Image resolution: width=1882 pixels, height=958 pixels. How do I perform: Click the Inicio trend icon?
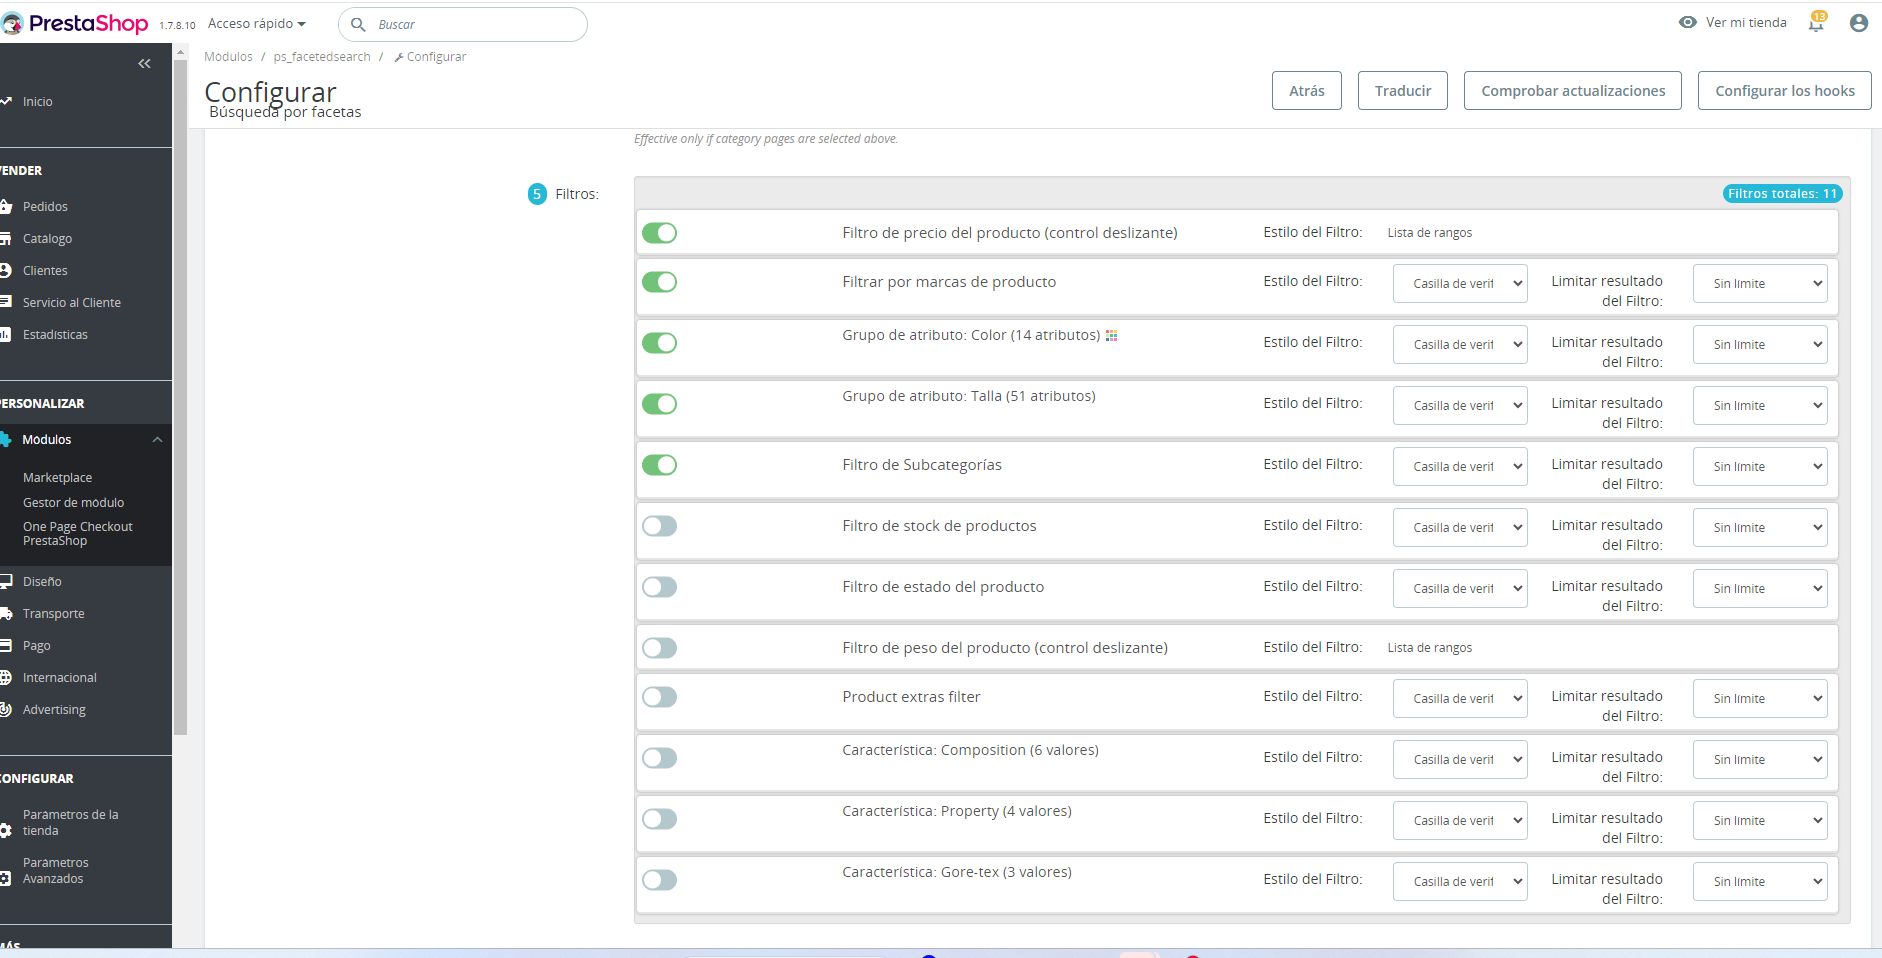pos(6,102)
